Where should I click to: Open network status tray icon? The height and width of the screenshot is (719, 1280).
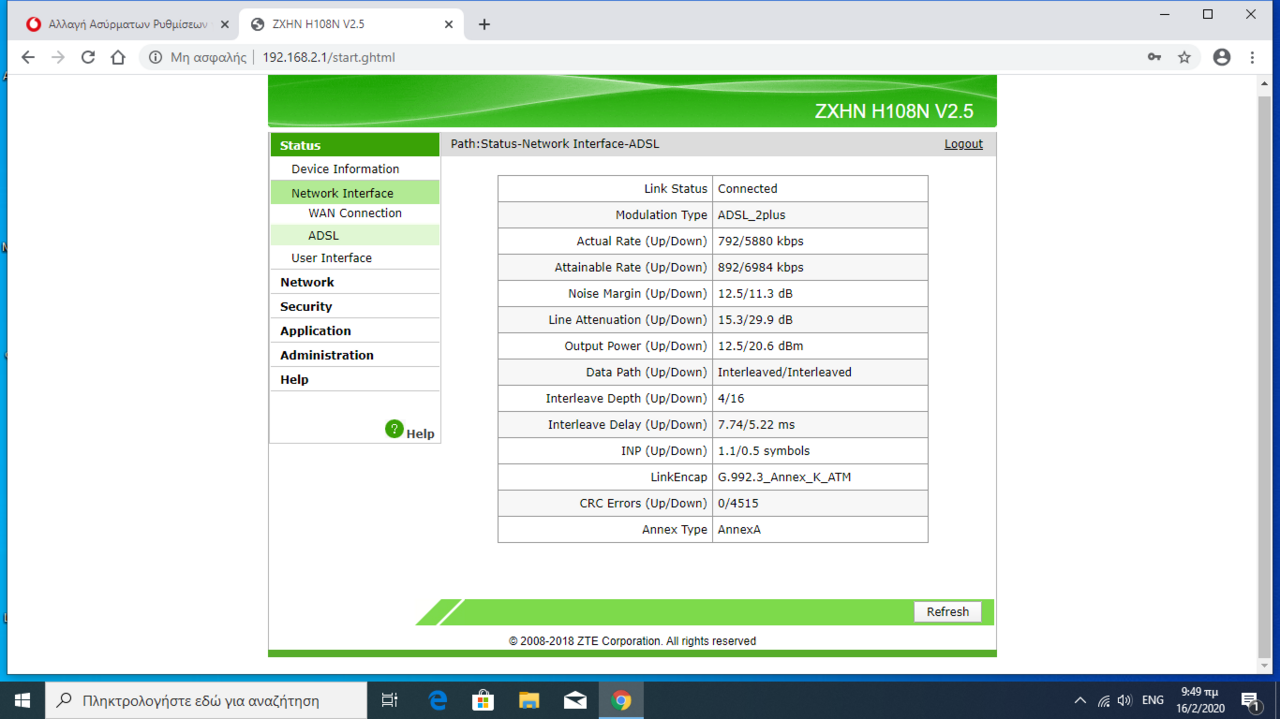click(1103, 700)
